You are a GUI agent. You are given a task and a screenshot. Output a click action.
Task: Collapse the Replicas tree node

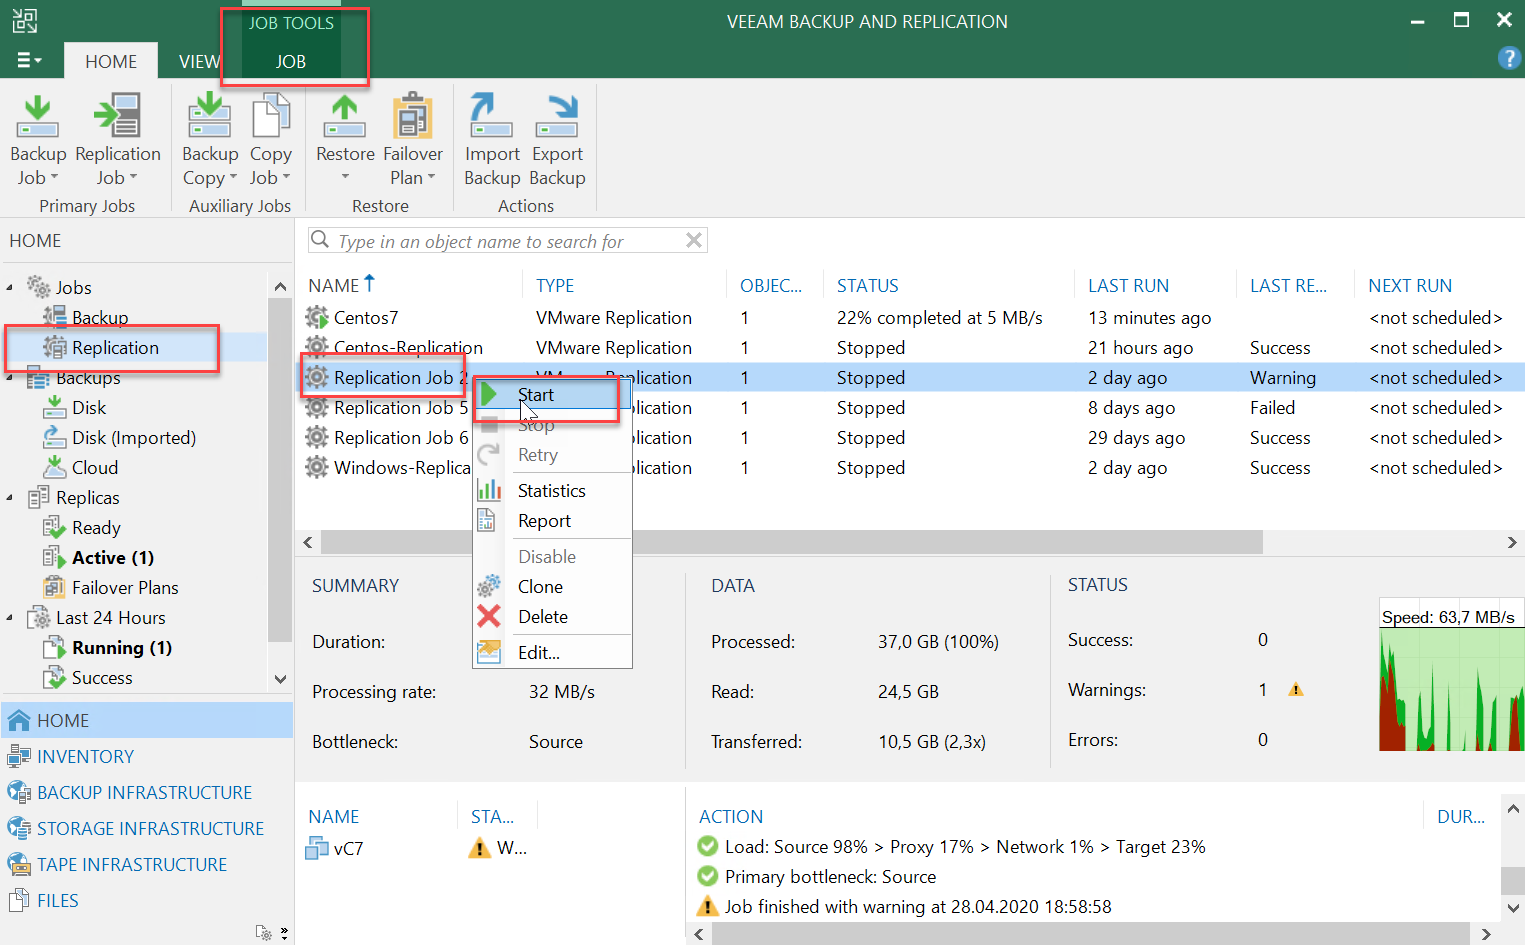click(10, 498)
